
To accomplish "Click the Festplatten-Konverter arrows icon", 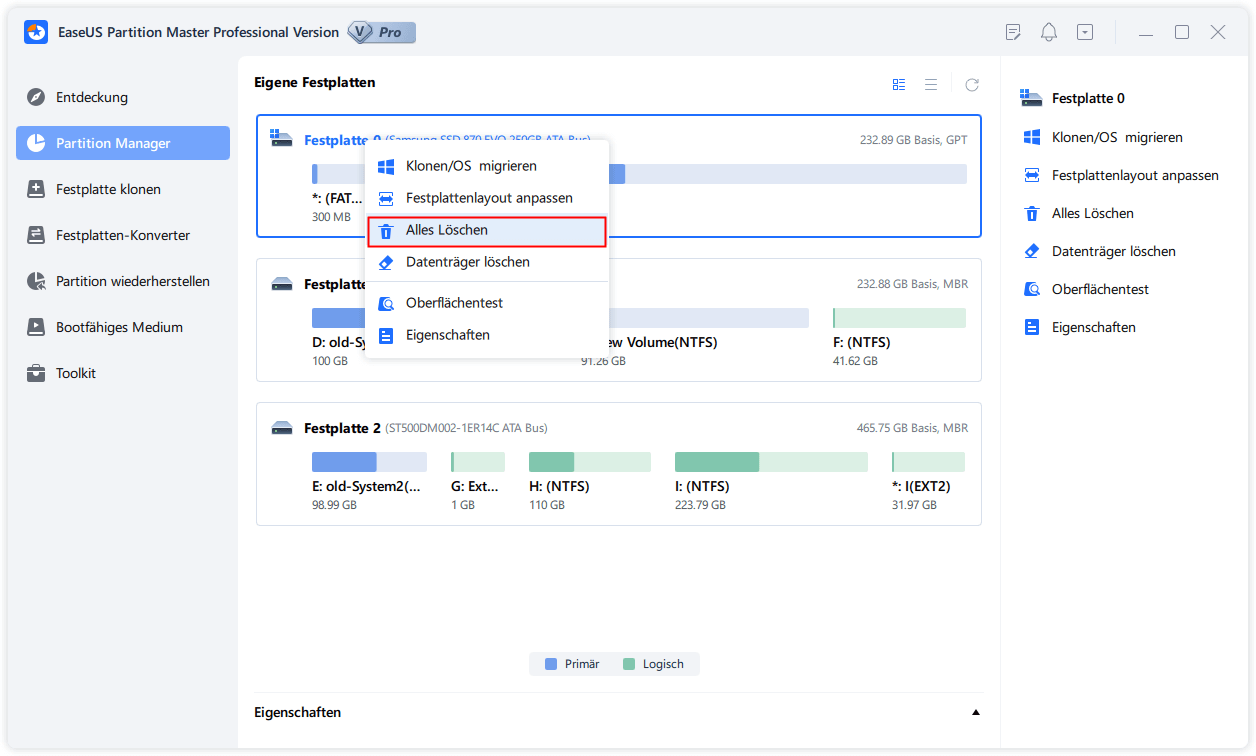I will tap(36, 235).
